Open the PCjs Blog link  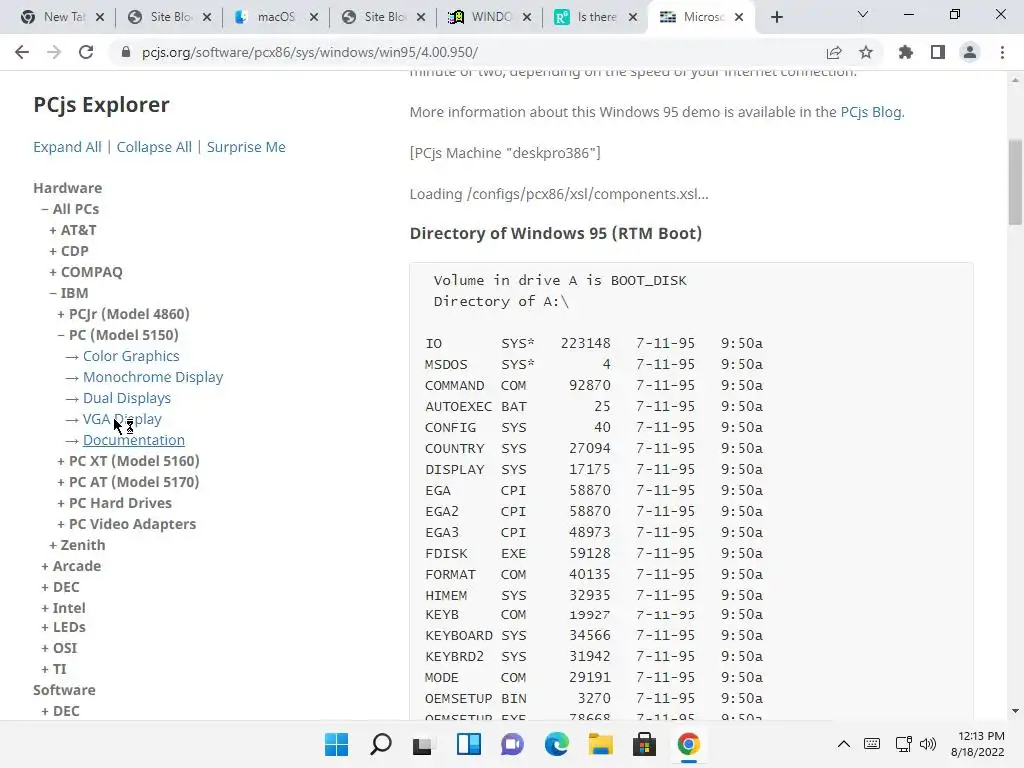[x=871, y=112]
